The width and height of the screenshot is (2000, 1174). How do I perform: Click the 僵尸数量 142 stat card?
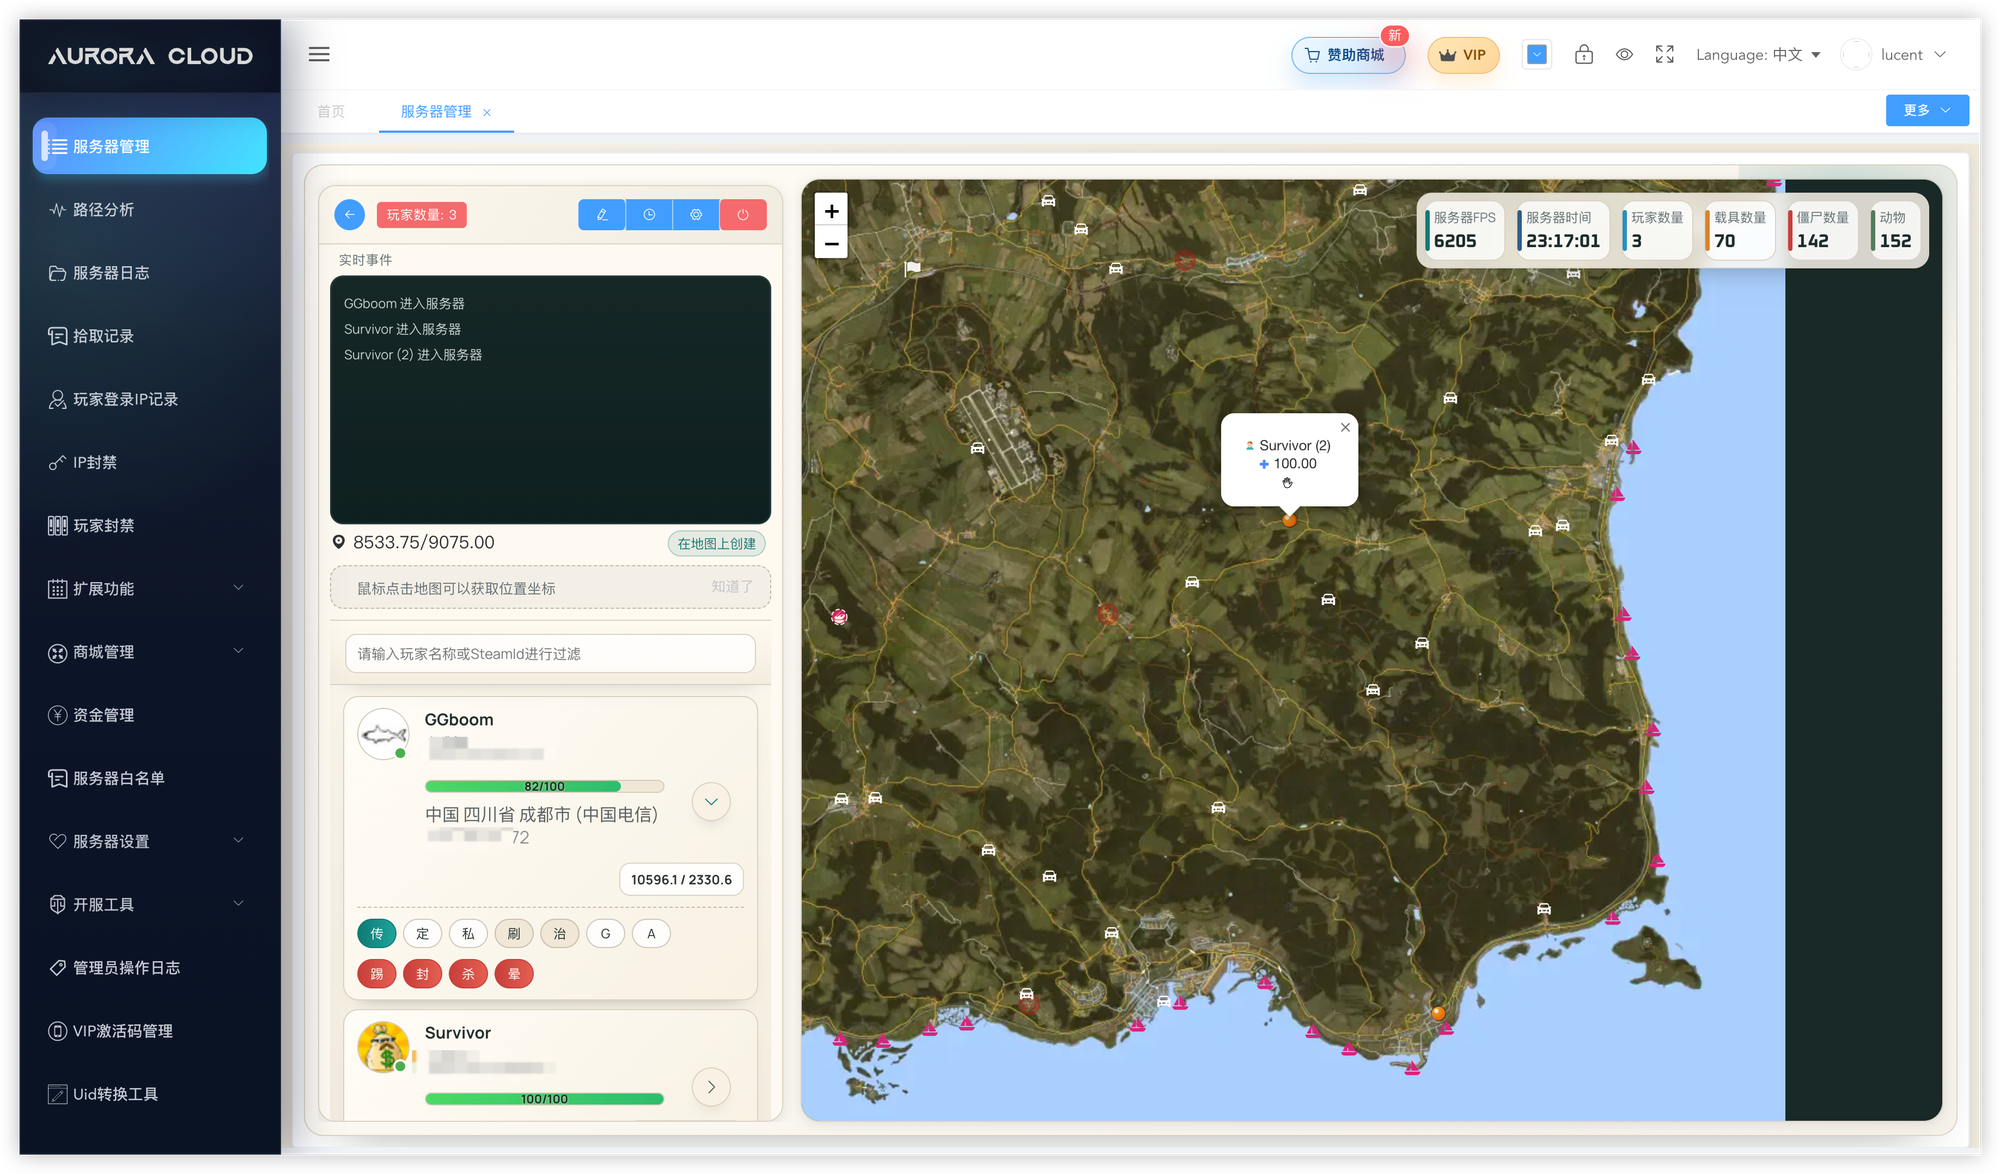point(1822,230)
